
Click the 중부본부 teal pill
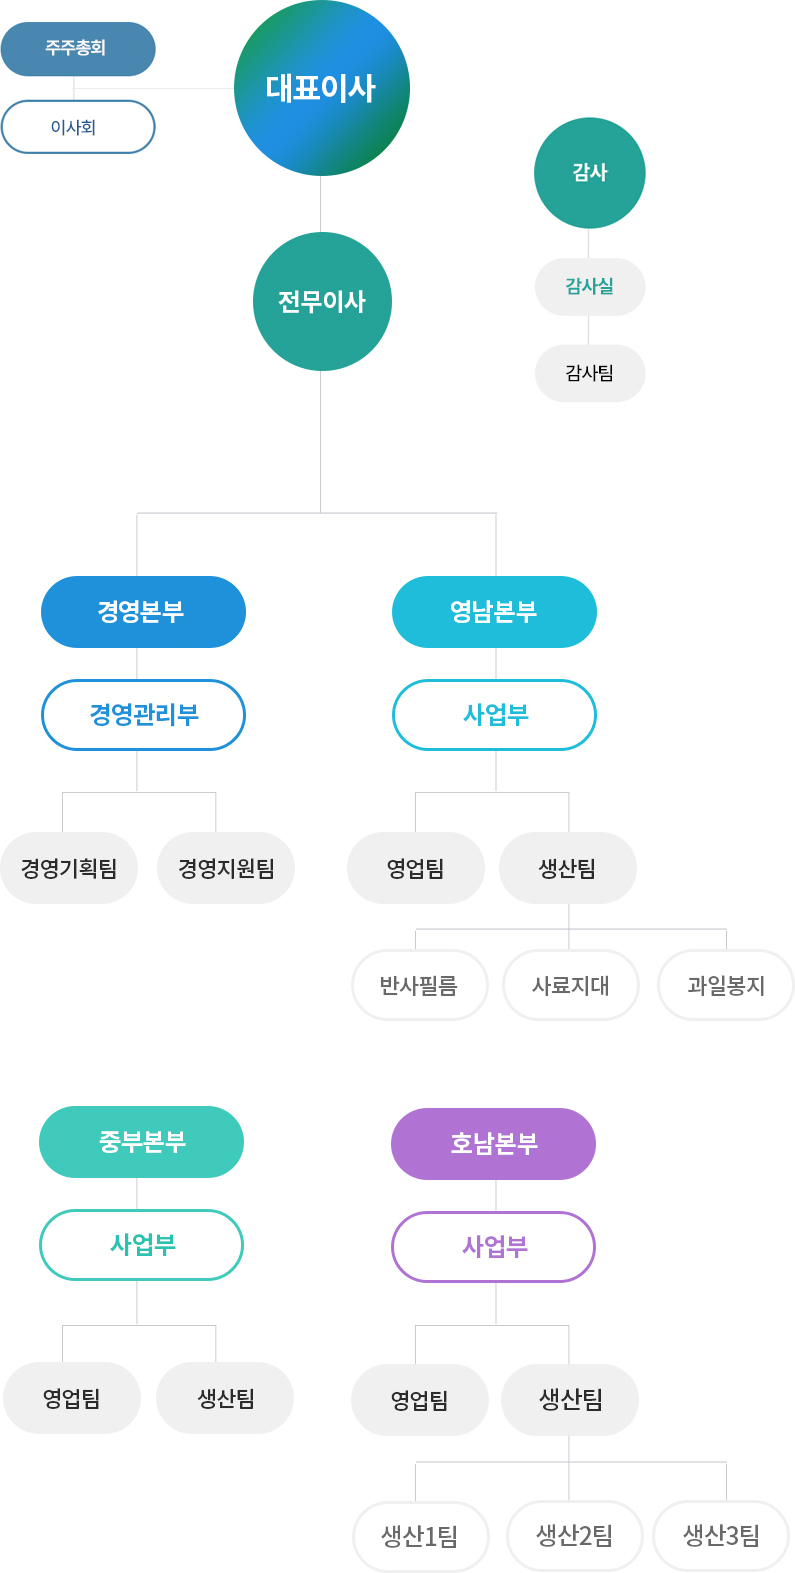click(141, 1142)
